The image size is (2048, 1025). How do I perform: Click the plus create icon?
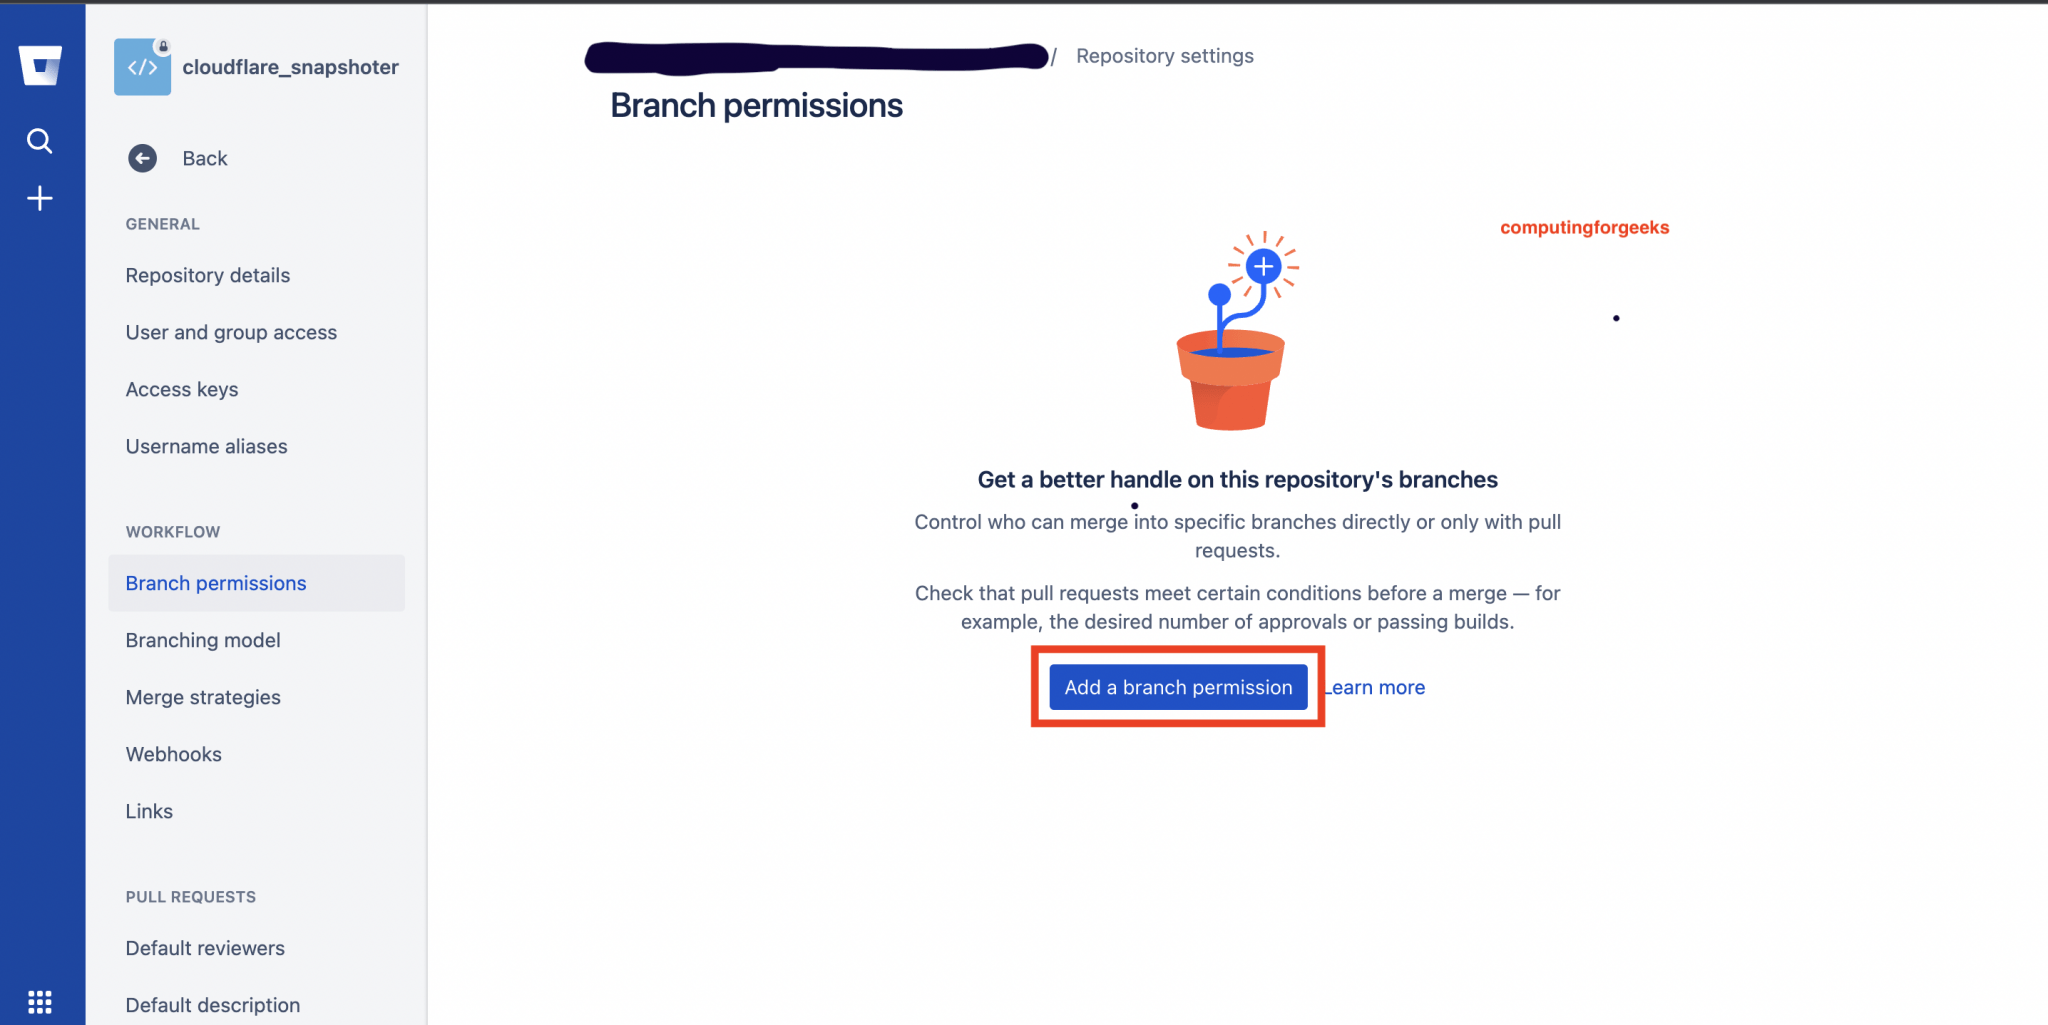pos(40,198)
